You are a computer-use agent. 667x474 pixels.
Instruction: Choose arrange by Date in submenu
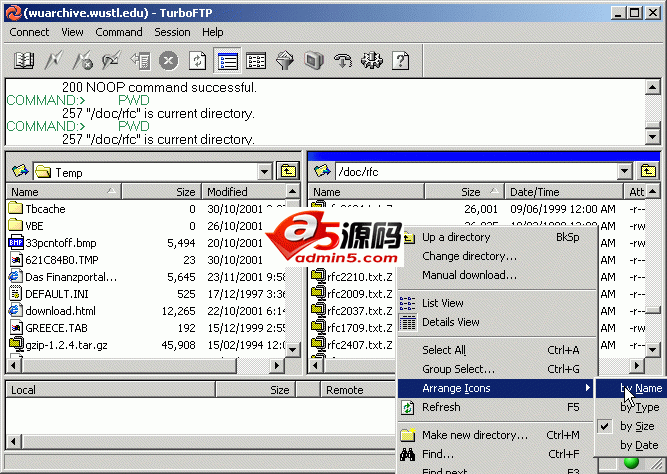(x=639, y=445)
